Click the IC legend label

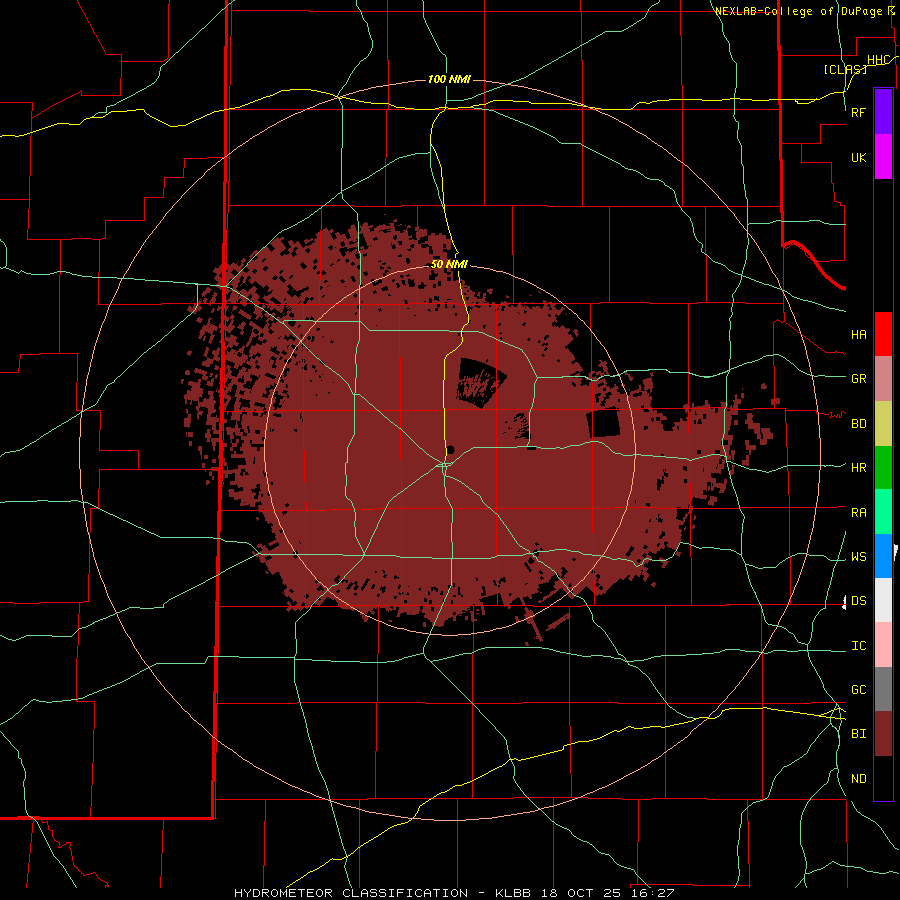click(859, 646)
